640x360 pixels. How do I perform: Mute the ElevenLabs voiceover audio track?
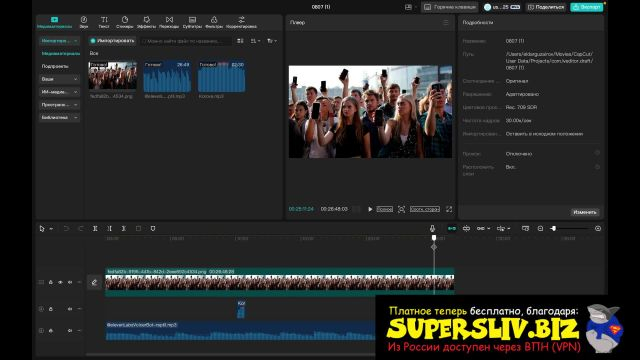(x=70, y=331)
